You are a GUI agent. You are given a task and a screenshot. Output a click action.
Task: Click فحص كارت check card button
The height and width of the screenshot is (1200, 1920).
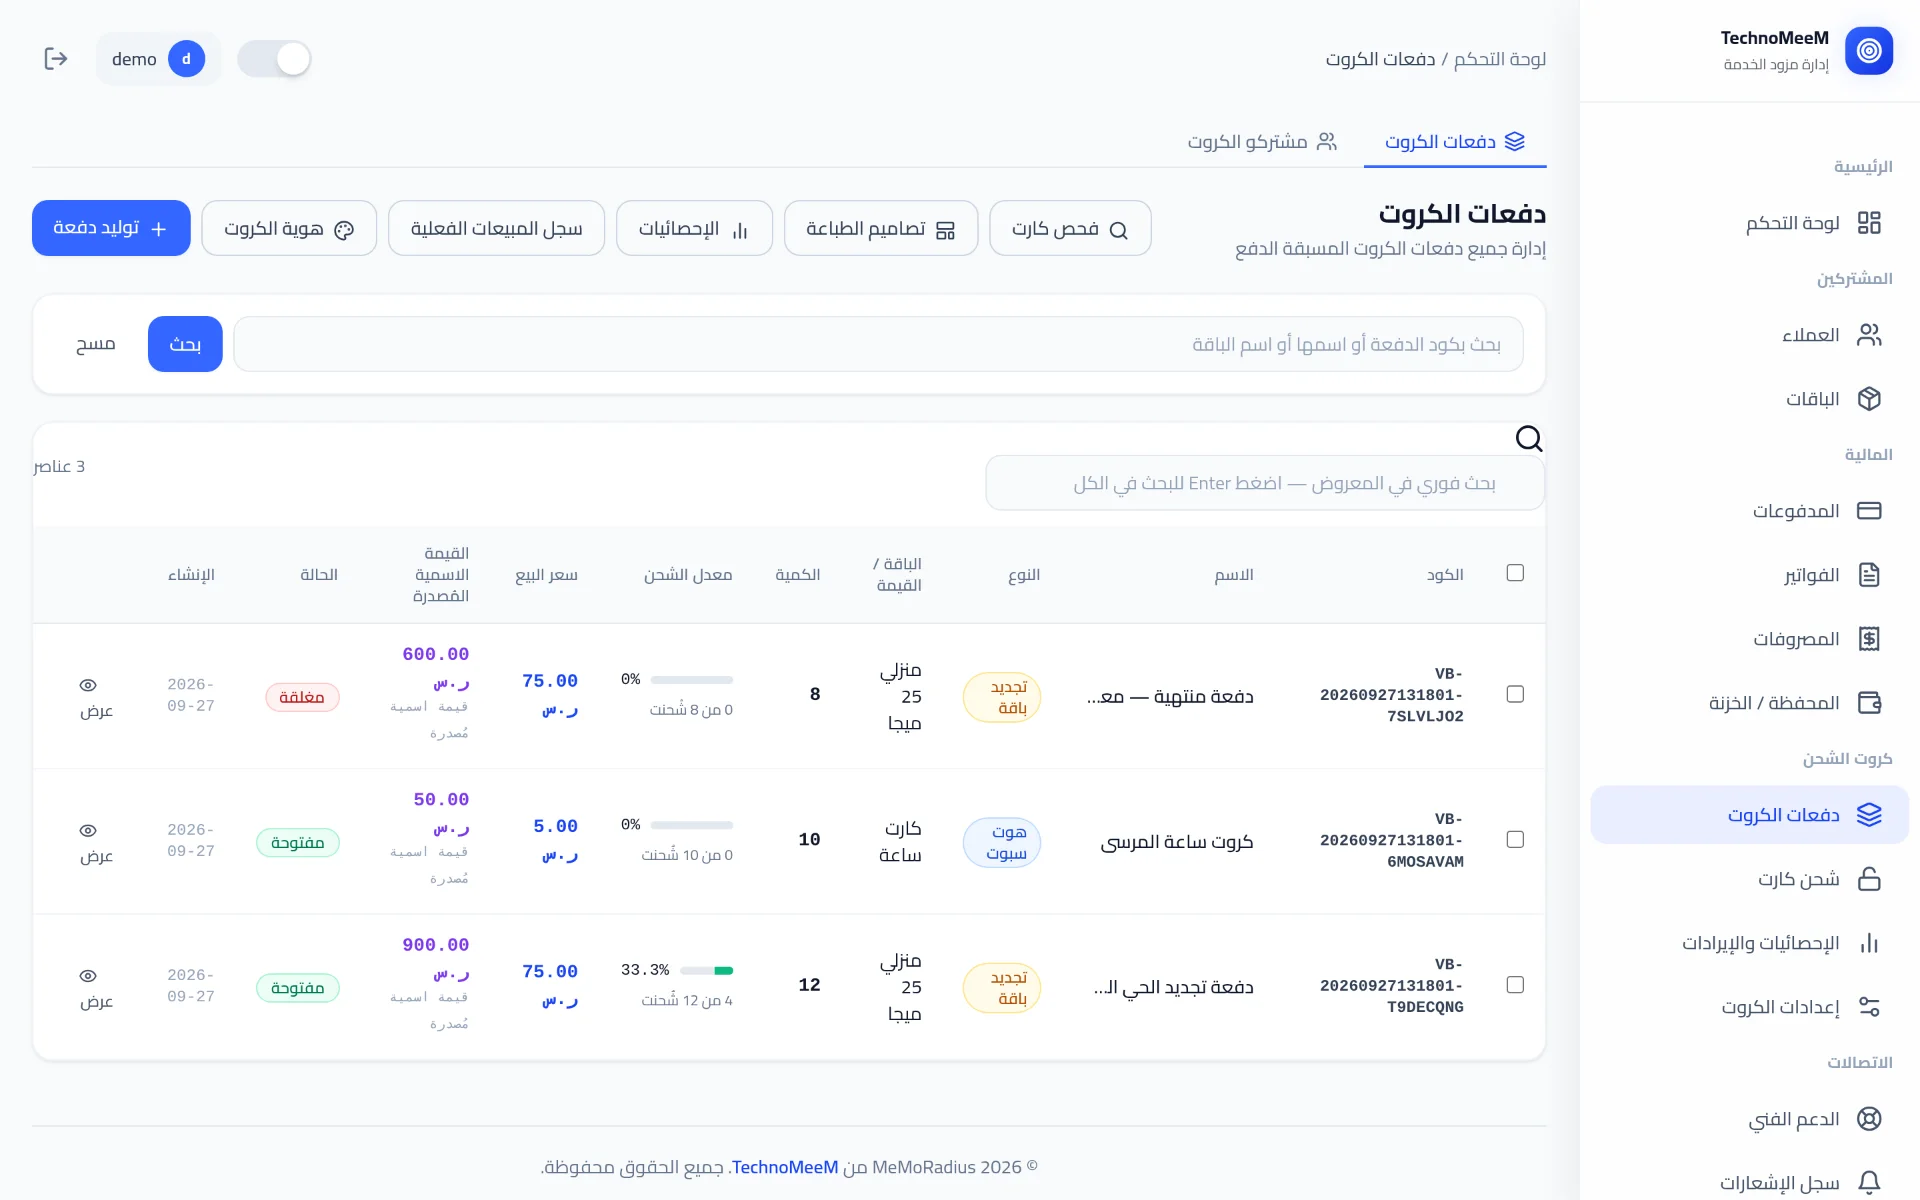tap(1070, 229)
